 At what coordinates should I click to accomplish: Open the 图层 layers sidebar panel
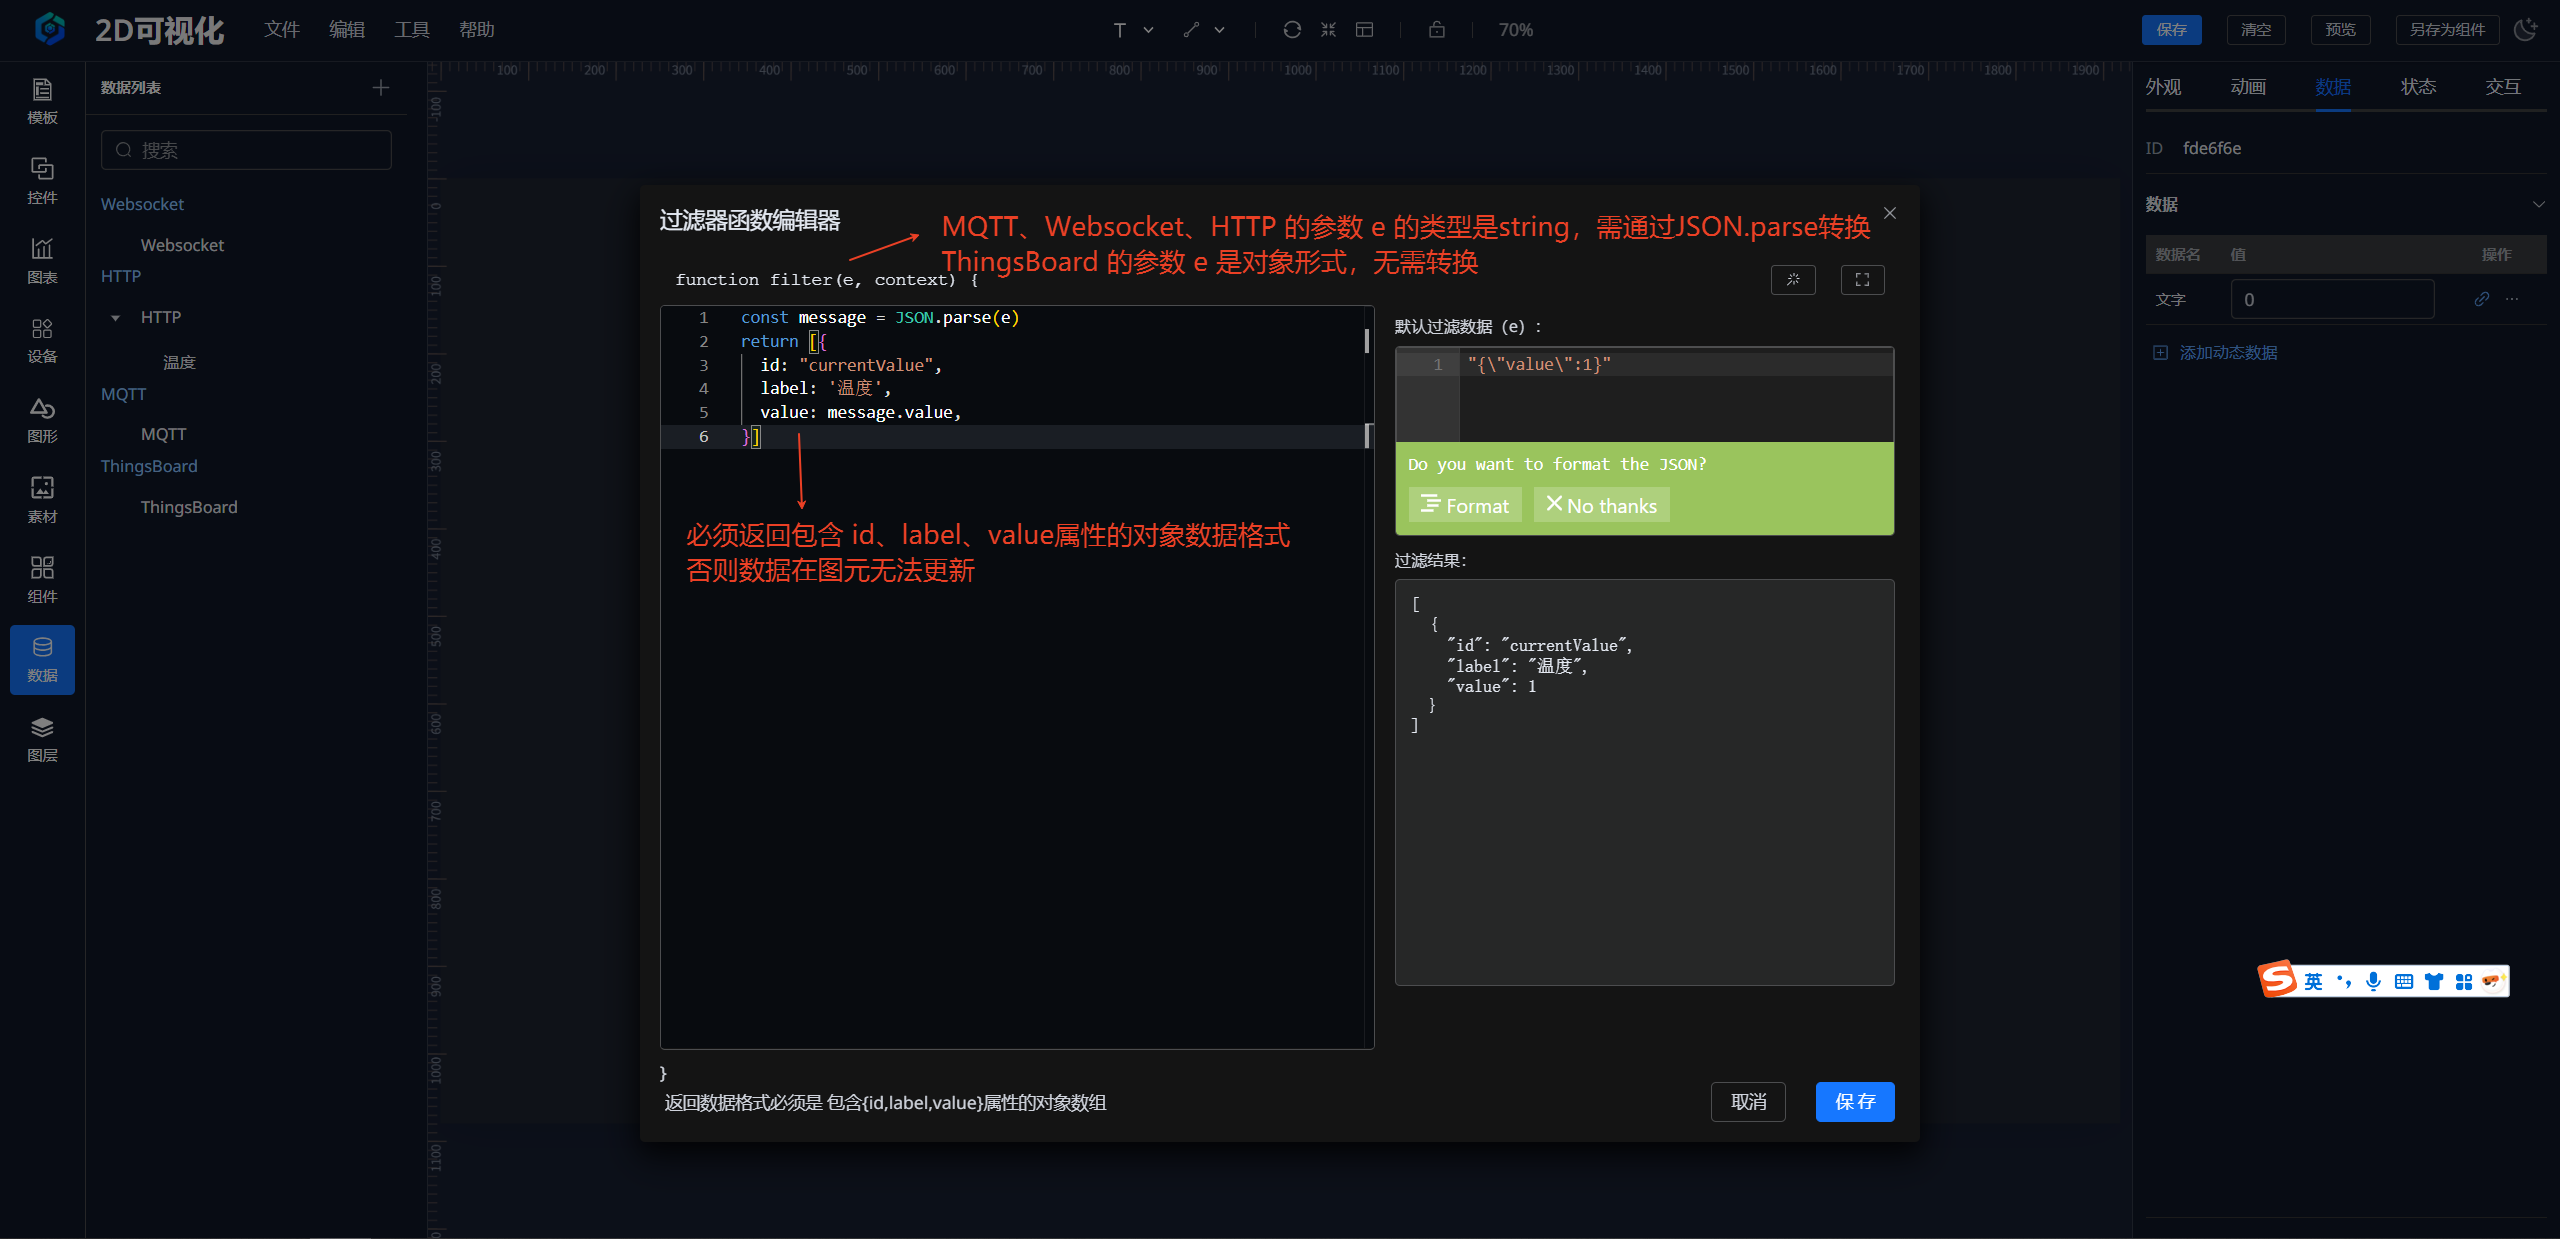(42, 739)
